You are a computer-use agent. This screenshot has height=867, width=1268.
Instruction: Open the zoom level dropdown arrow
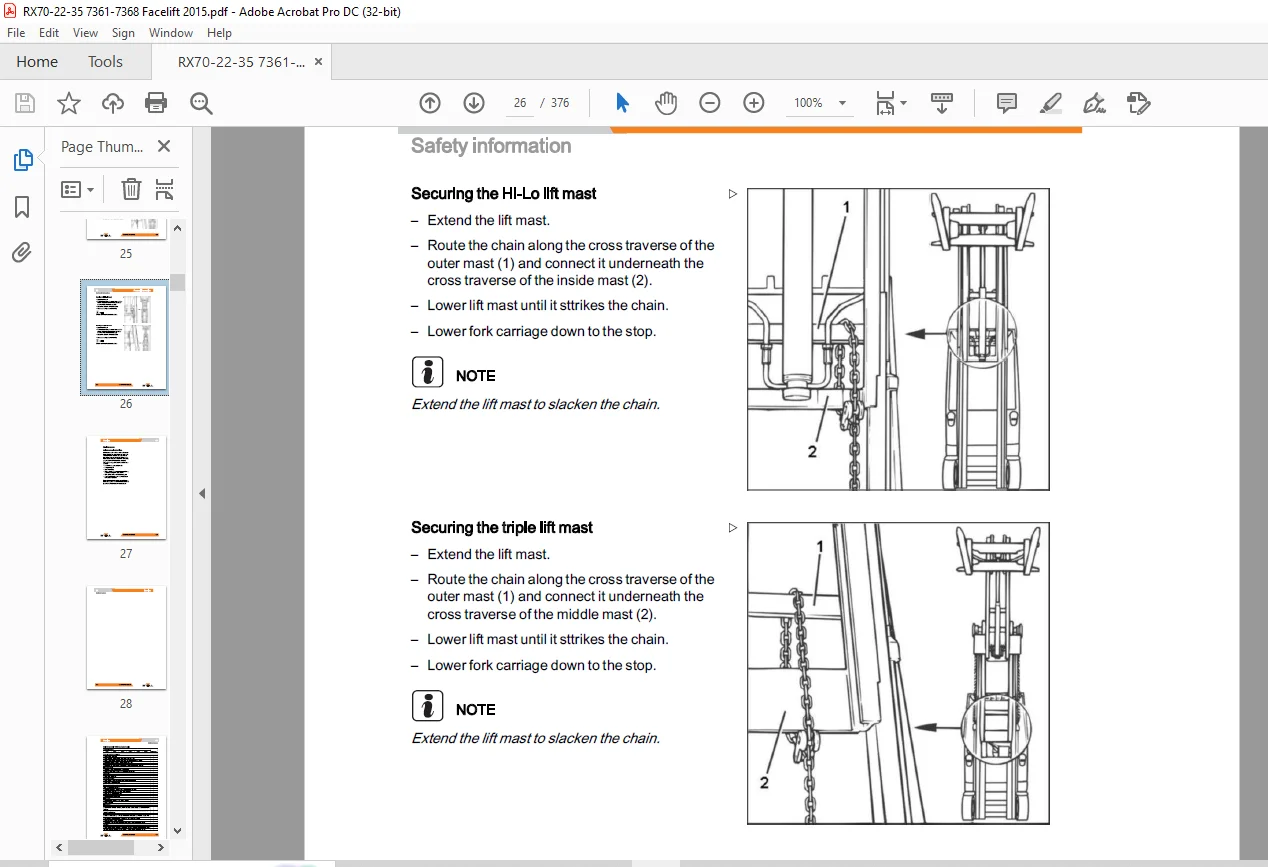coord(842,103)
